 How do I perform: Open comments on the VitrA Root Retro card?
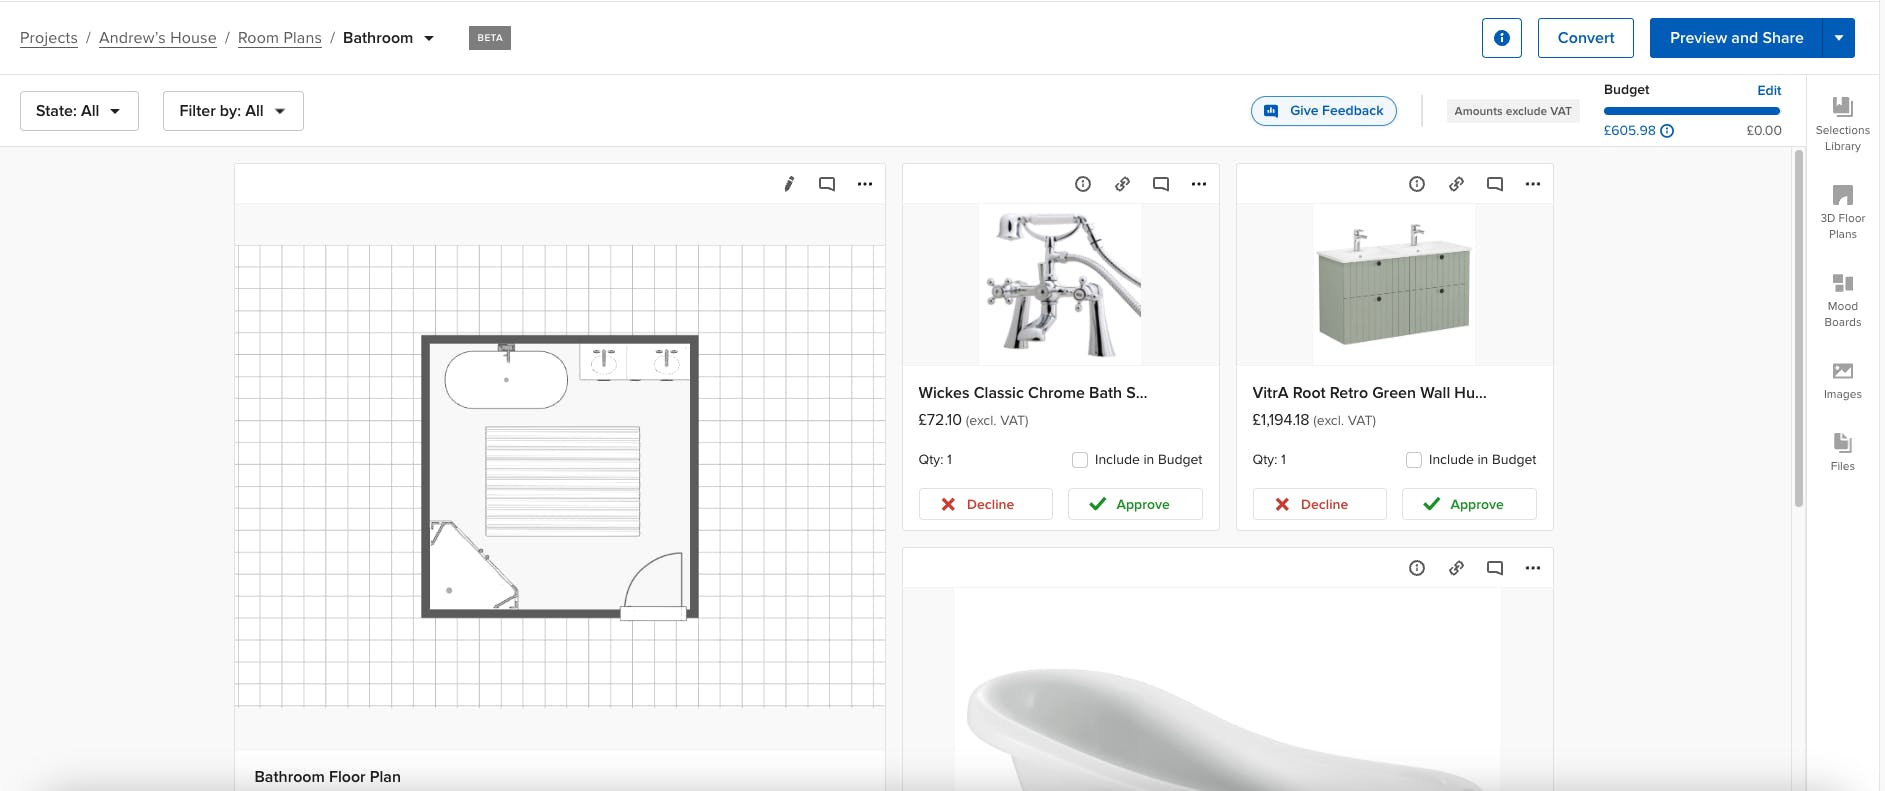pyautogui.click(x=1495, y=184)
